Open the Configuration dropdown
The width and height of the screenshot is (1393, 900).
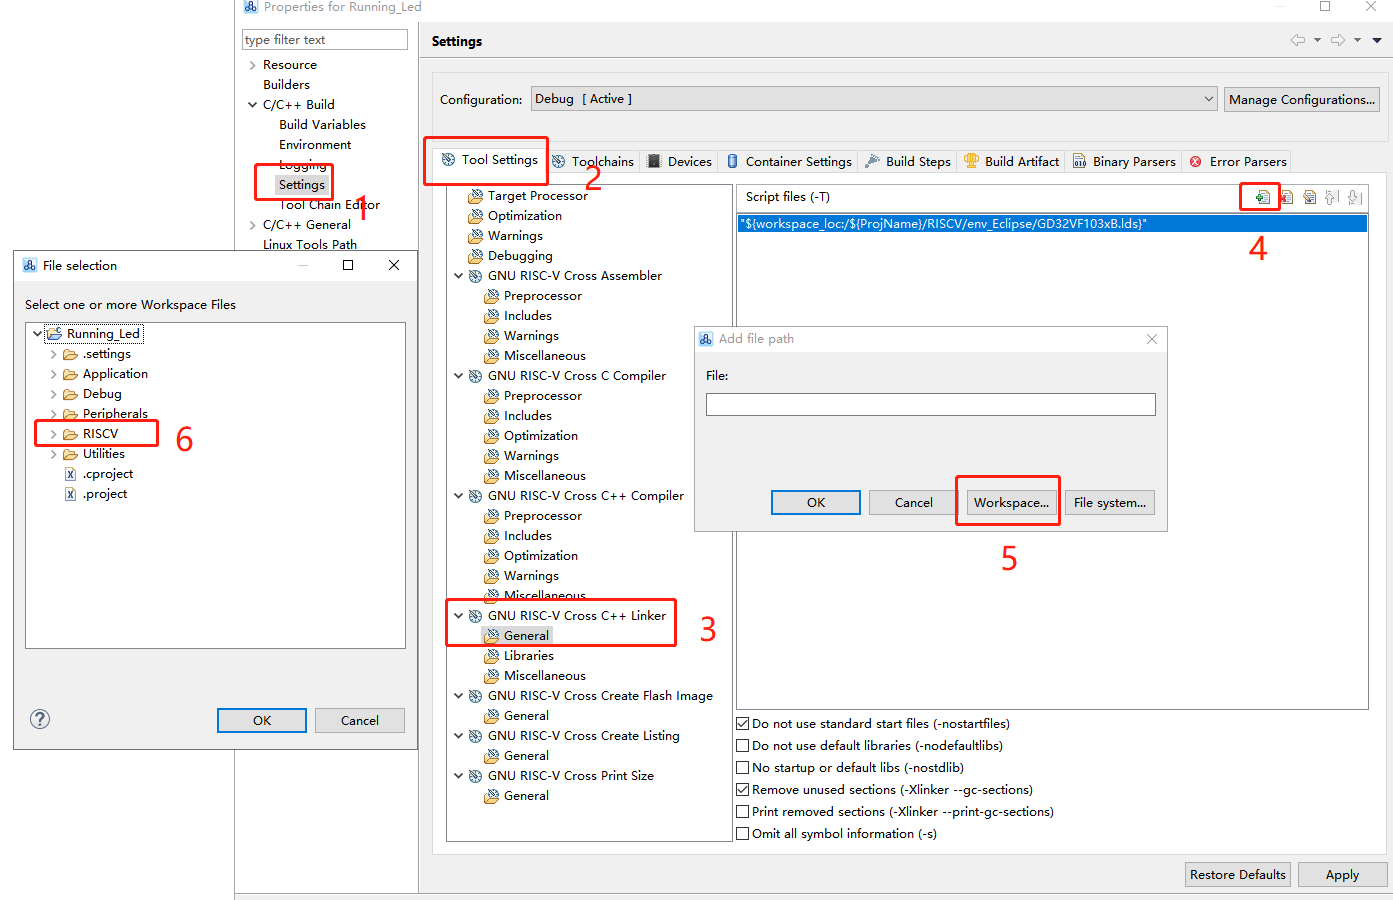click(x=874, y=99)
